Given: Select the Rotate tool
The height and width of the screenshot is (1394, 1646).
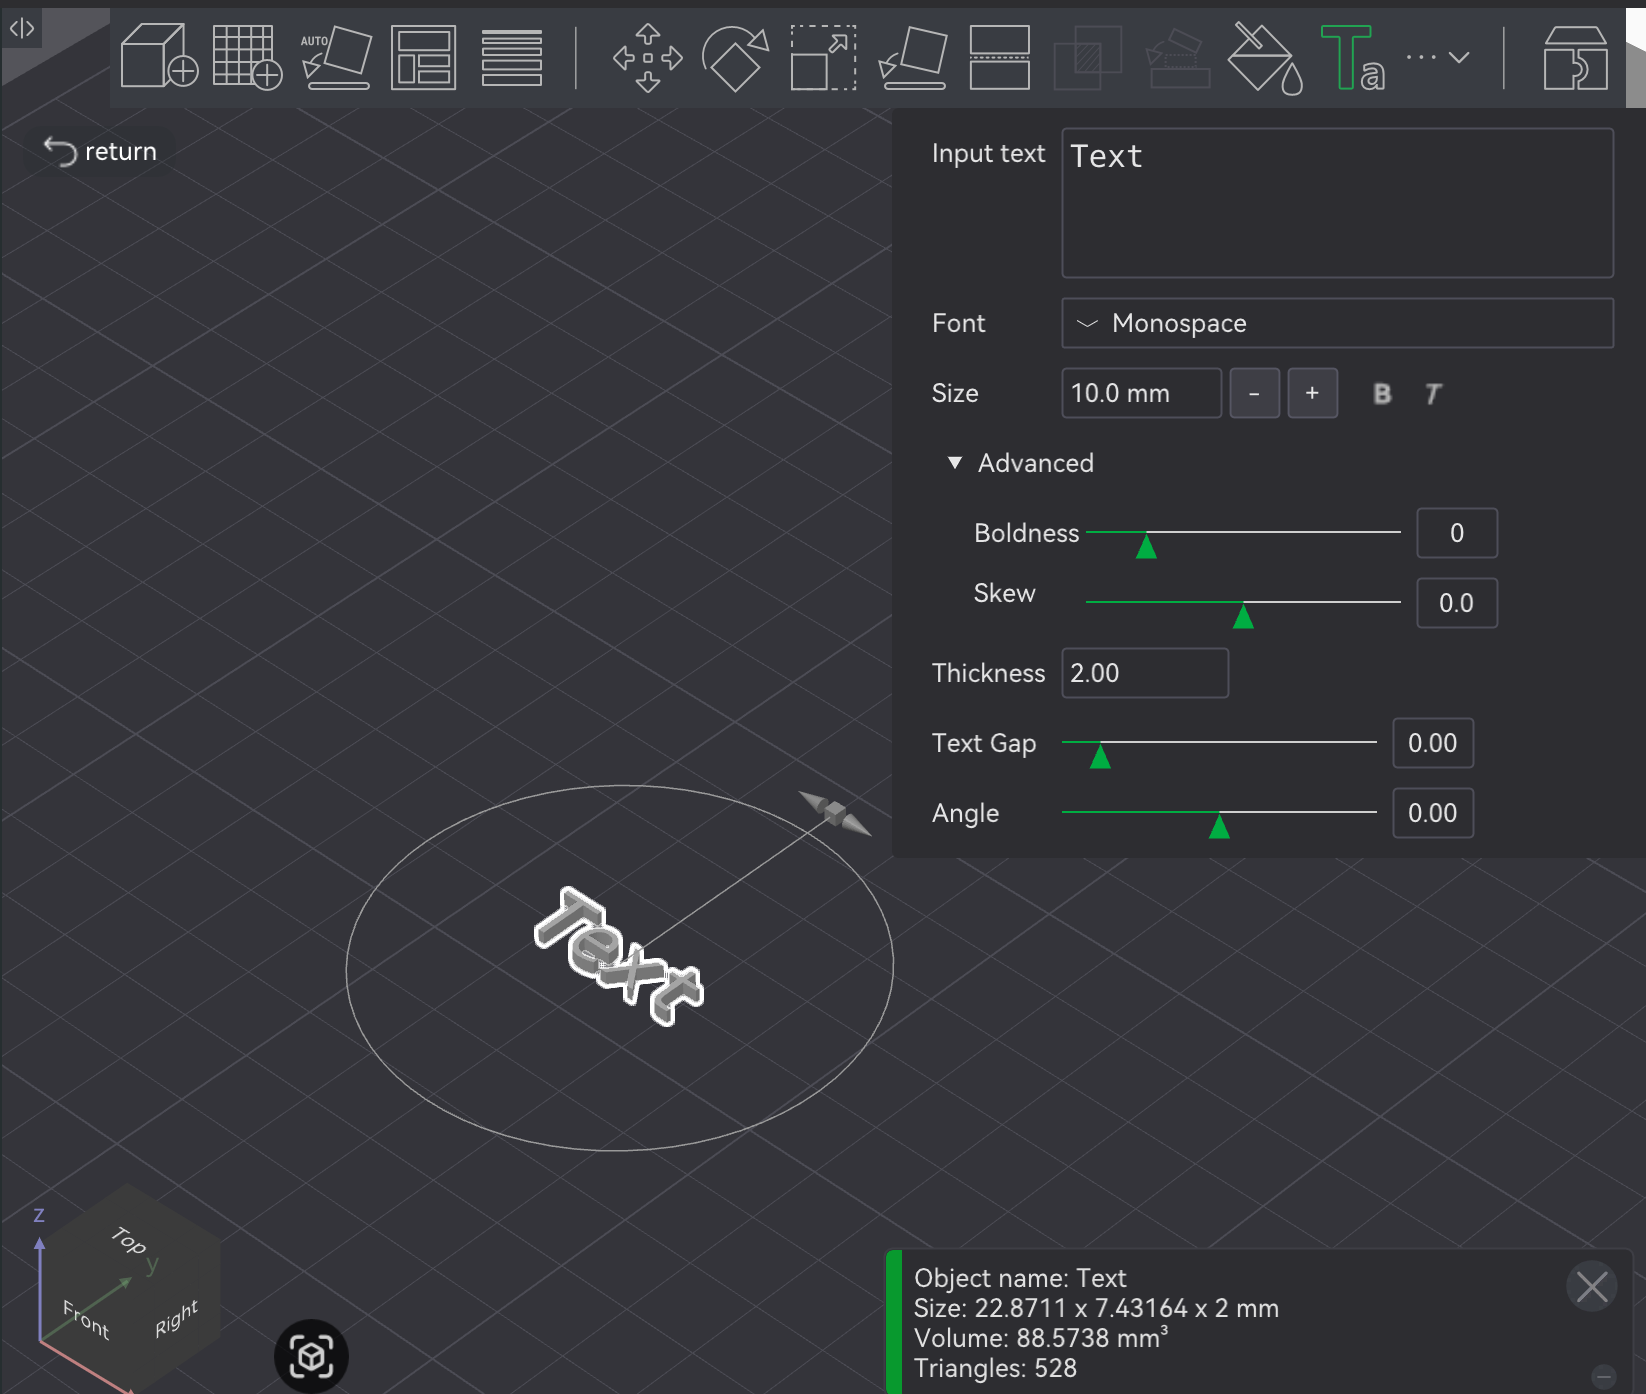Looking at the screenshot, I should coord(735,57).
